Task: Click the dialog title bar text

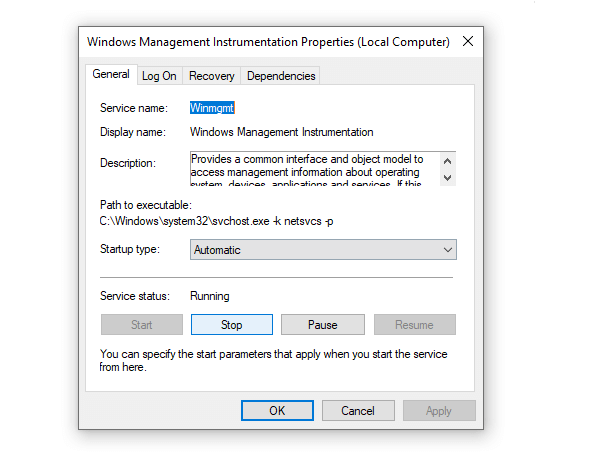Action: 268,42
